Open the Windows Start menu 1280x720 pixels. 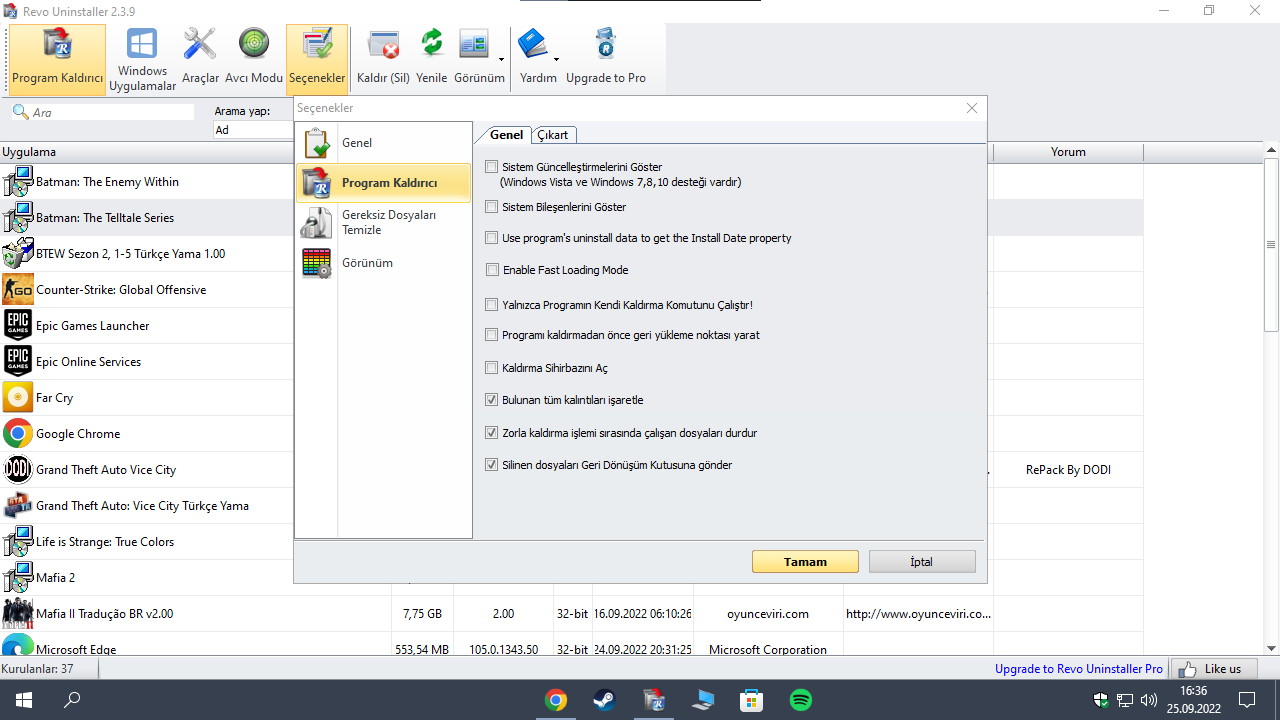[23, 700]
